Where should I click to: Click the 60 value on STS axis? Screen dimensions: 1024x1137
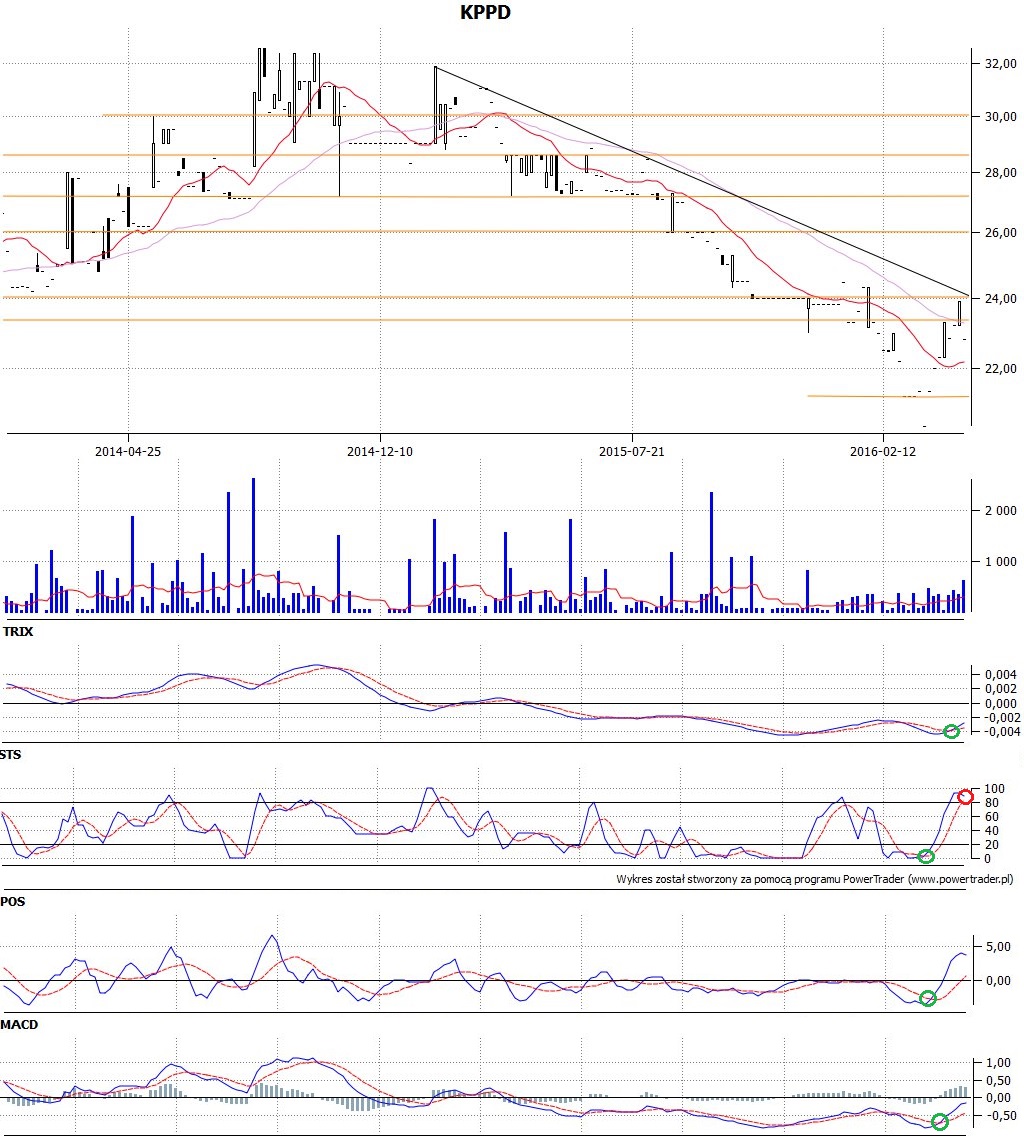[991, 816]
